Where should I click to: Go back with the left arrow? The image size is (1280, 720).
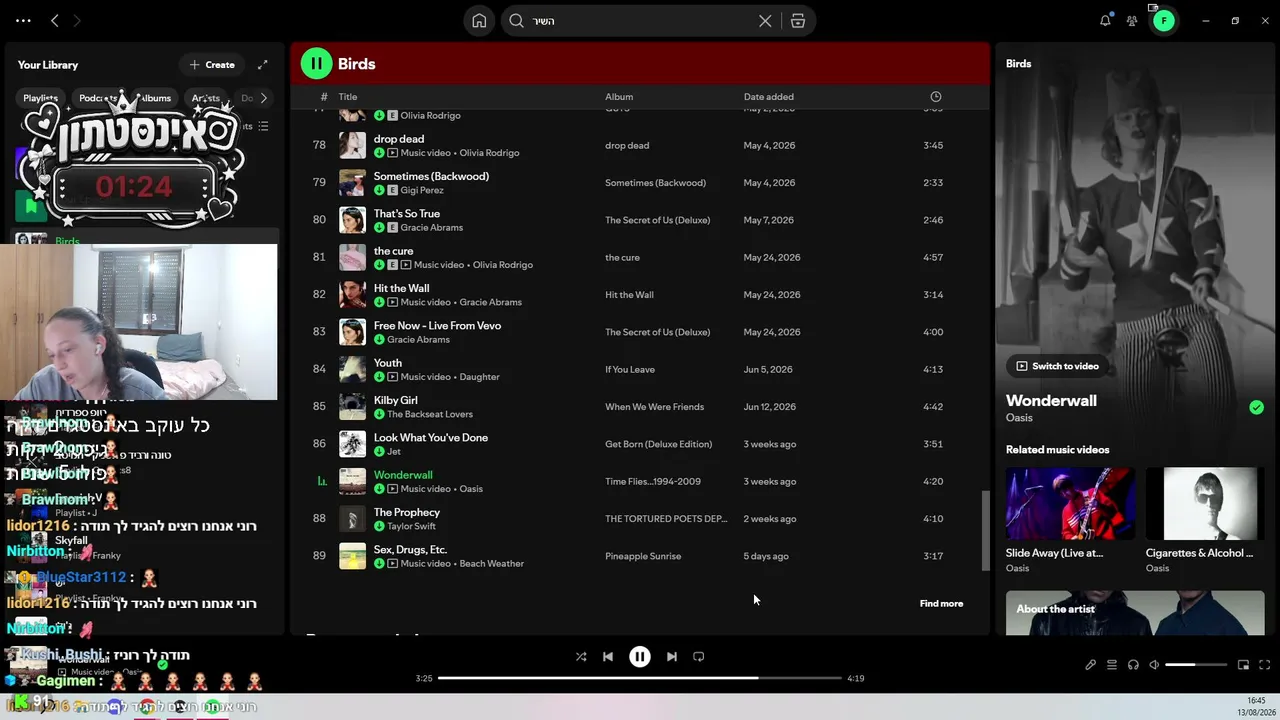click(55, 20)
